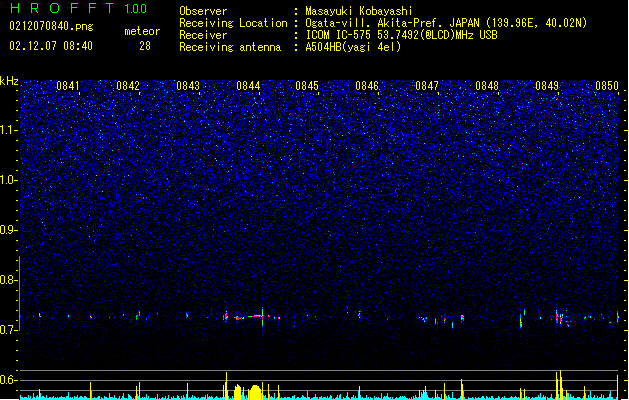Click the 0850 time marker
The width and height of the screenshot is (629, 400).
[607, 86]
